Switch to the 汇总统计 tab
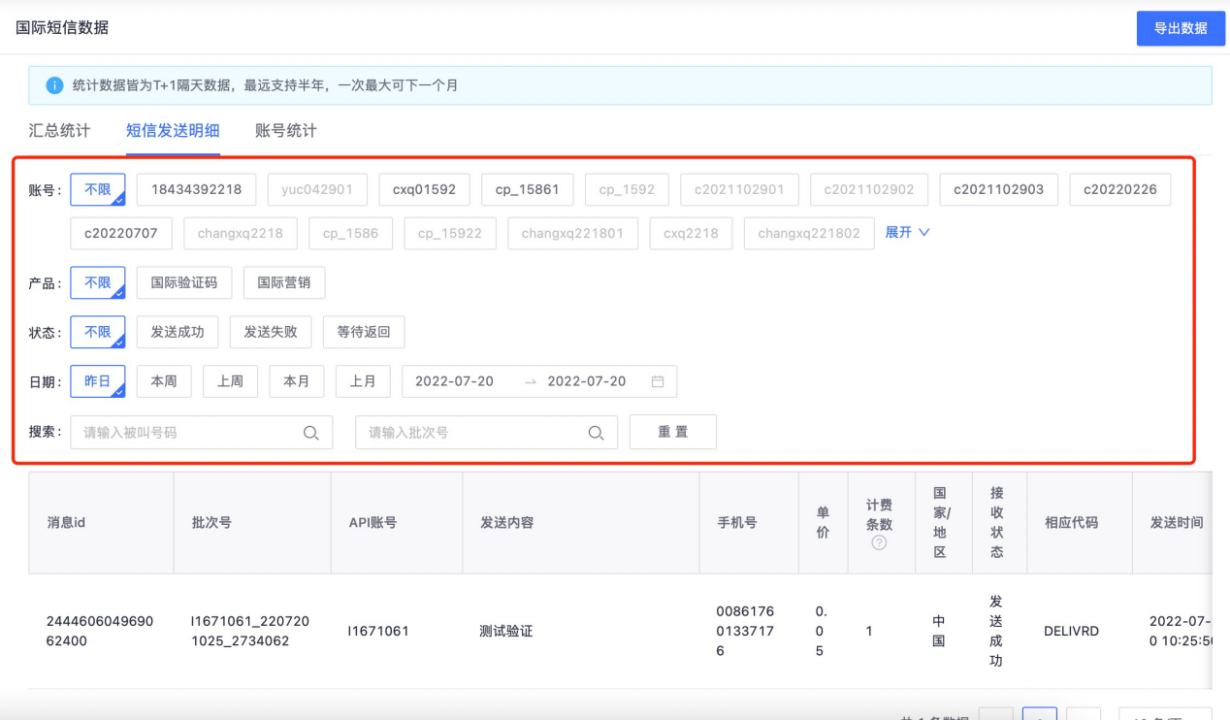1230x720 pixels. click(x=59, y=131)
